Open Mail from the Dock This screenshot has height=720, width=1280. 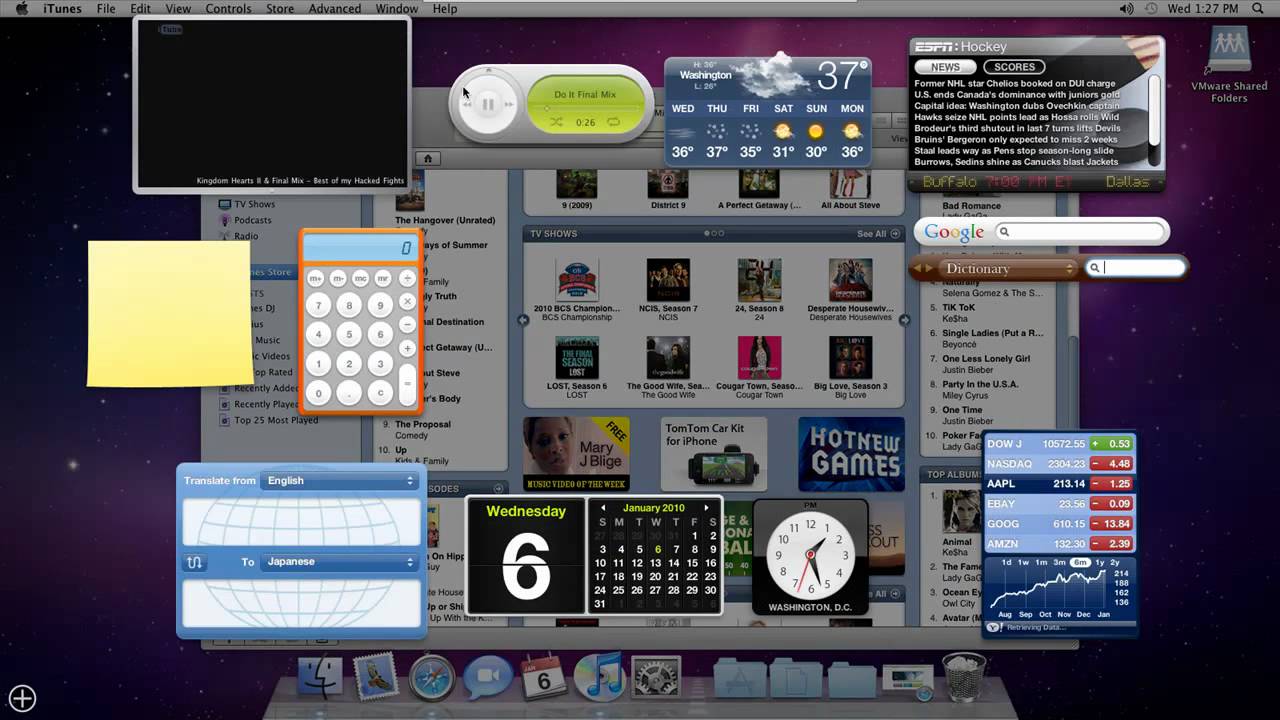click(376, 678)
